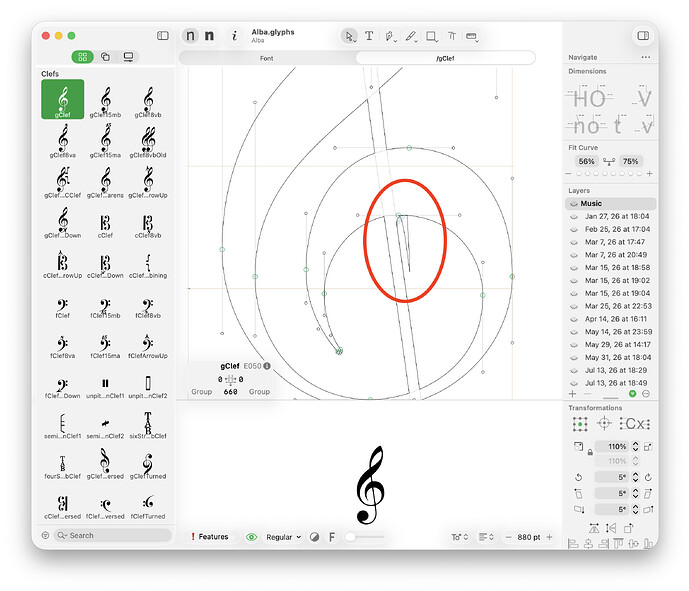Select the arrow Select tool
The image size is (689, 591).
point(349,36)
